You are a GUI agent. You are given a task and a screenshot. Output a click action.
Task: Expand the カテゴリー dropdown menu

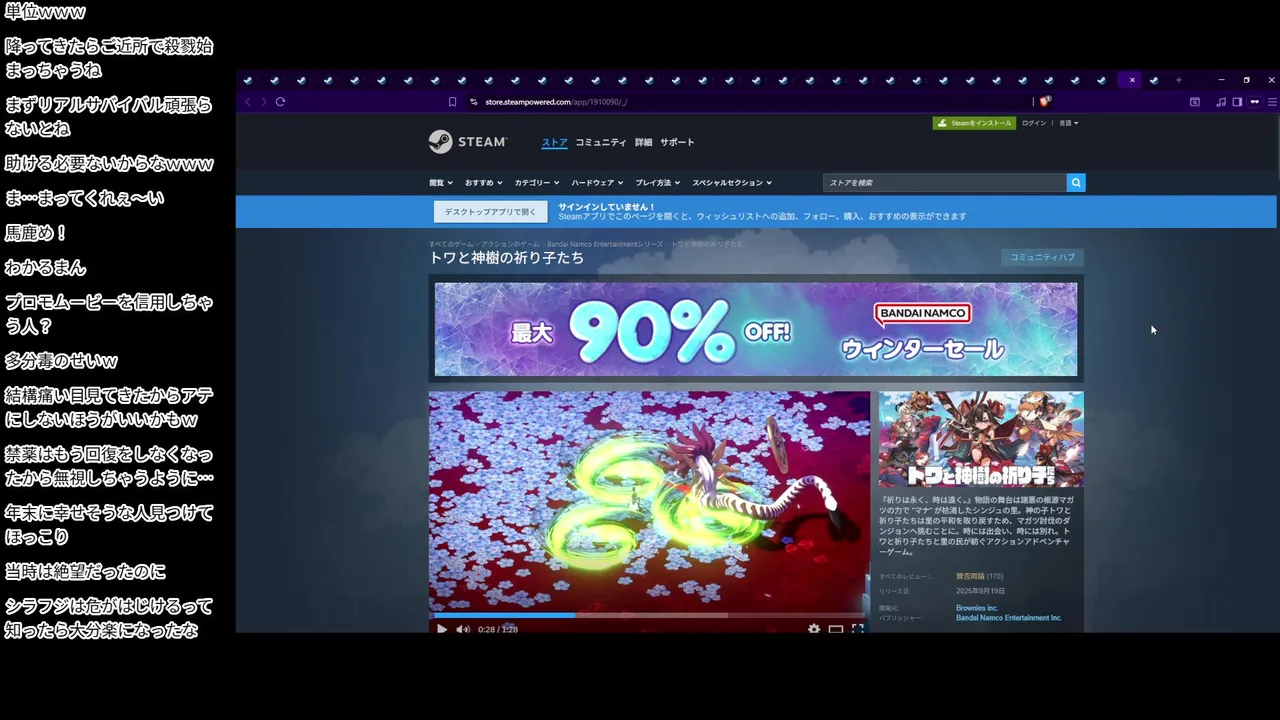tap(538, 183)
